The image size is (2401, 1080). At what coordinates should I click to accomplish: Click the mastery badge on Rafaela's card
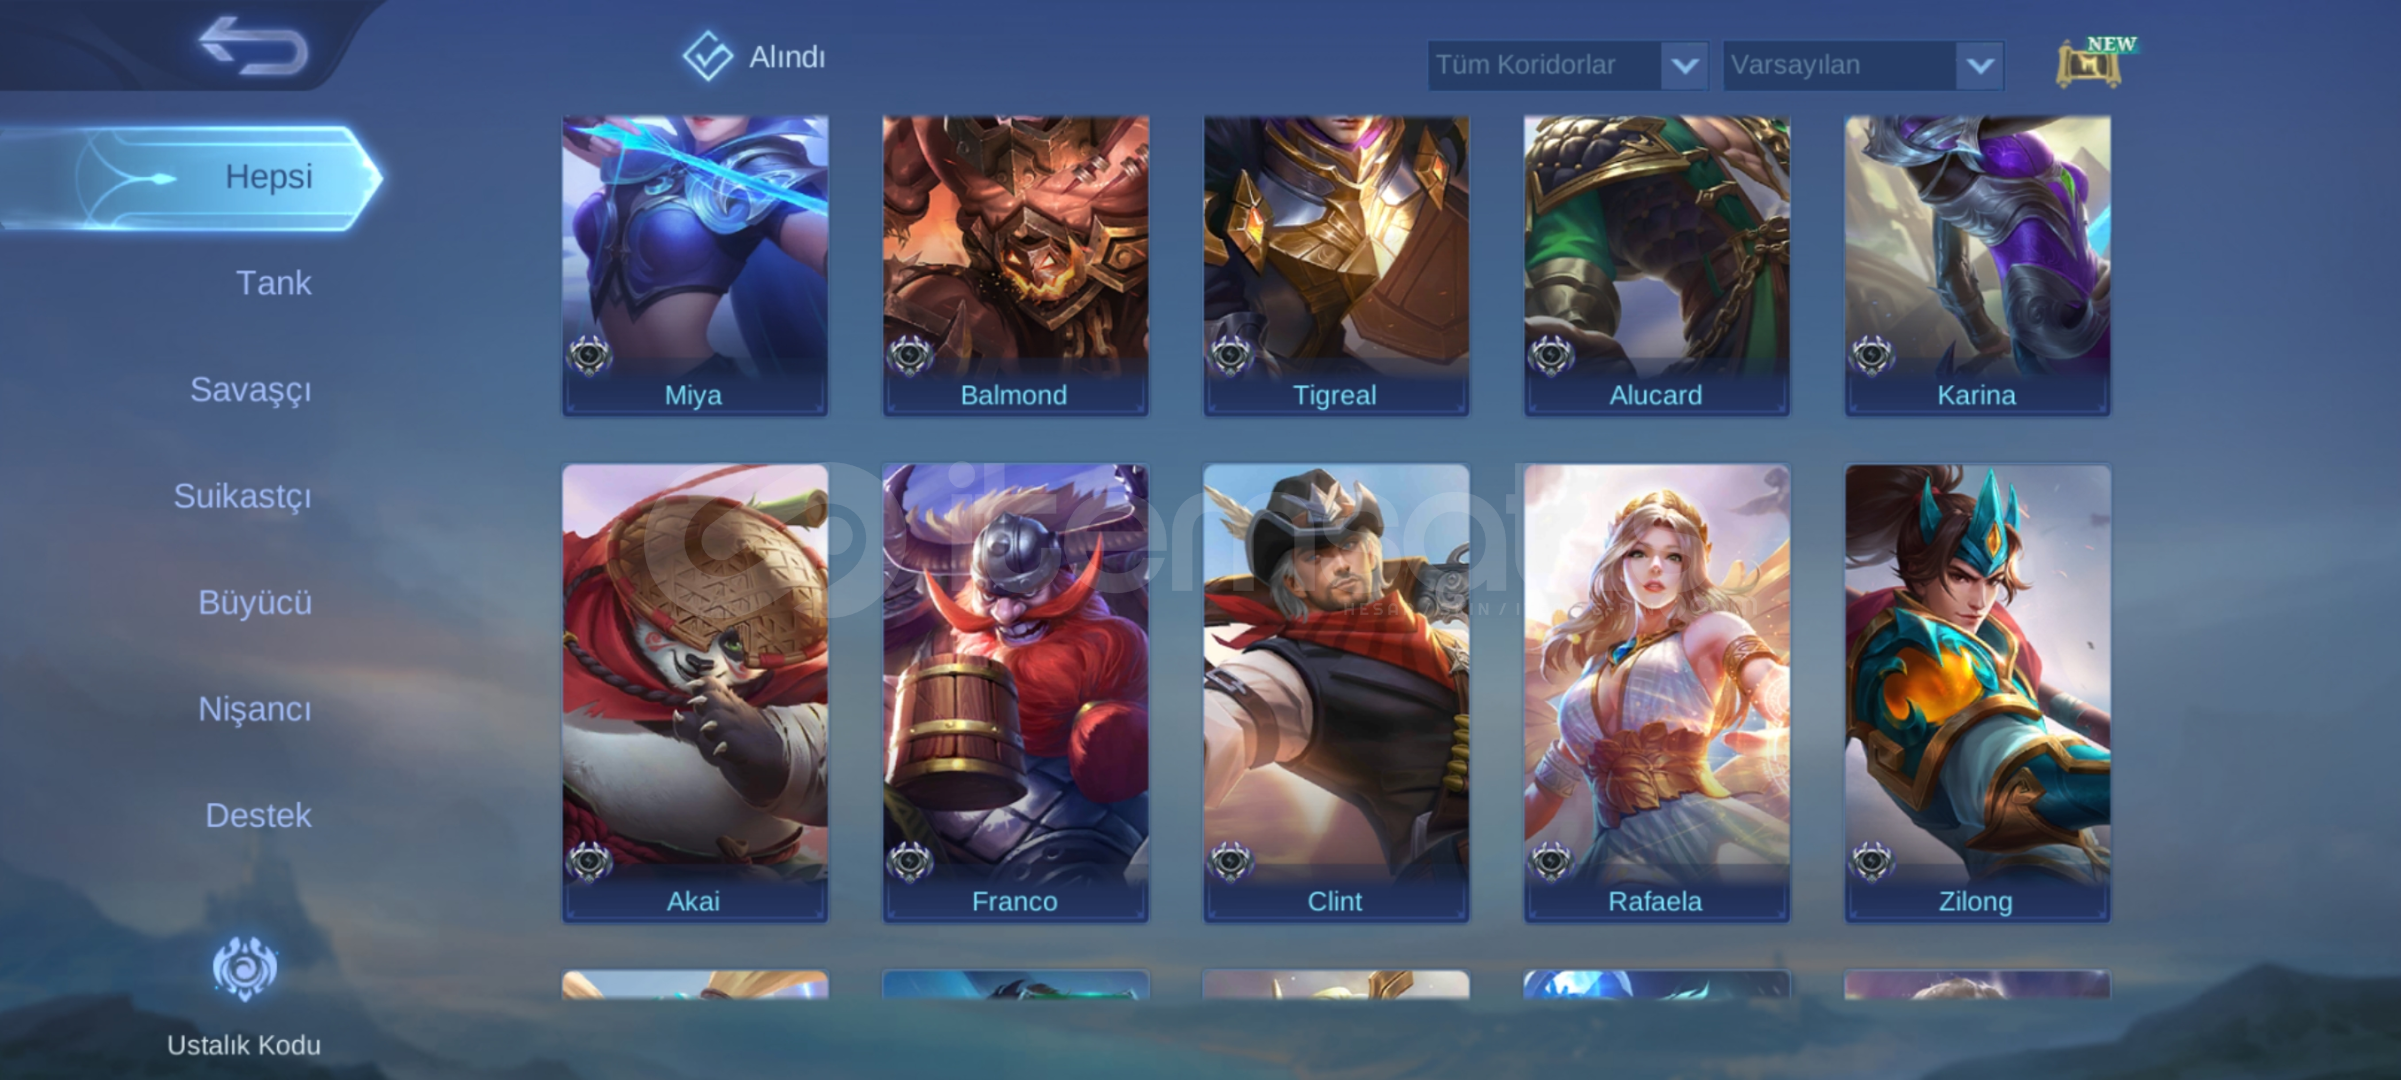1551,861
